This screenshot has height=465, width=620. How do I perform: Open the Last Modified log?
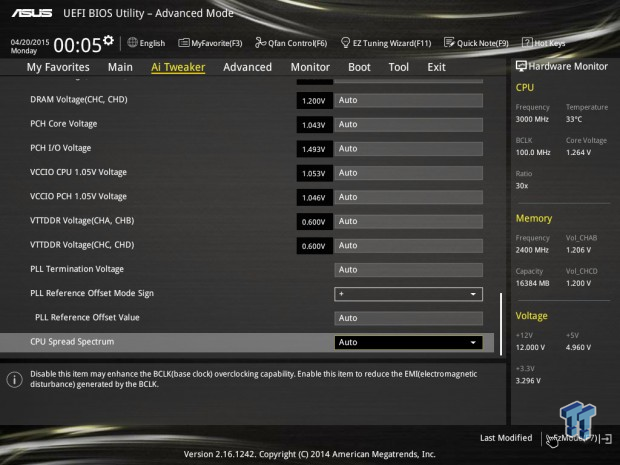coord(506,438)
